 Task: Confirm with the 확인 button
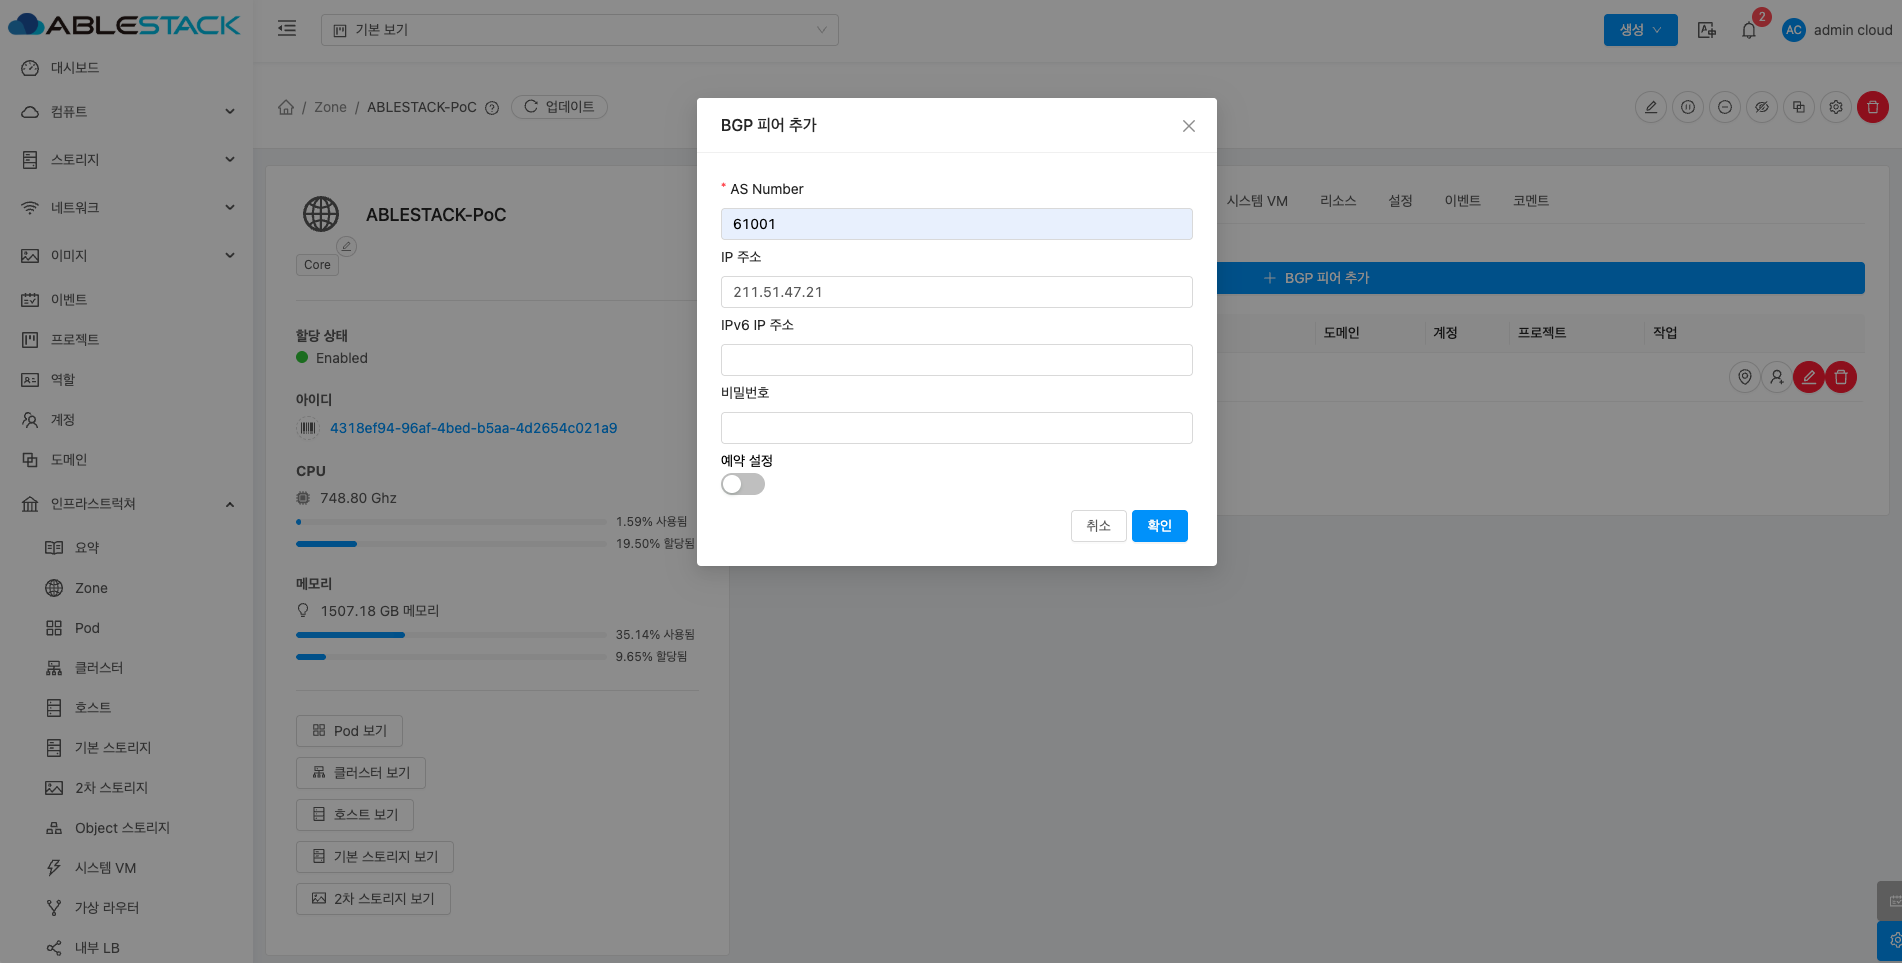[1159, 526]
